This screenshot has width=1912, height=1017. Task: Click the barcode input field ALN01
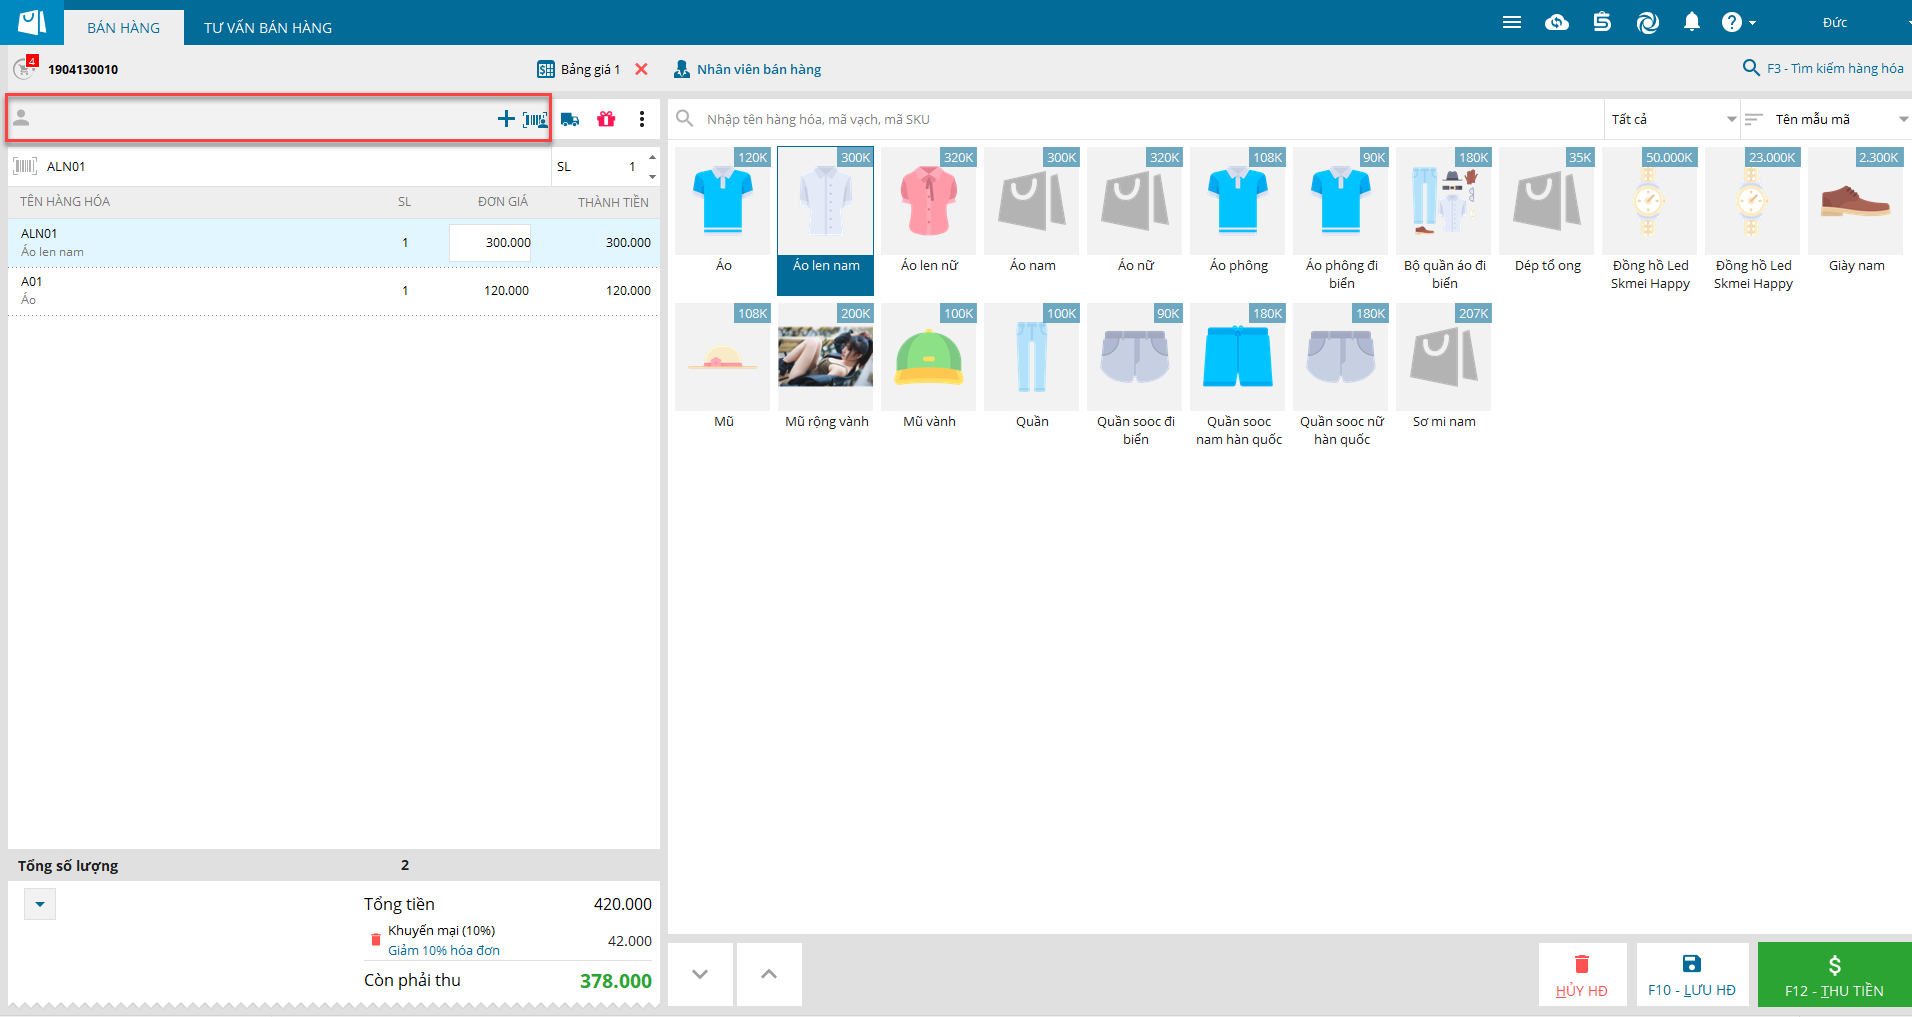[280, 166]
